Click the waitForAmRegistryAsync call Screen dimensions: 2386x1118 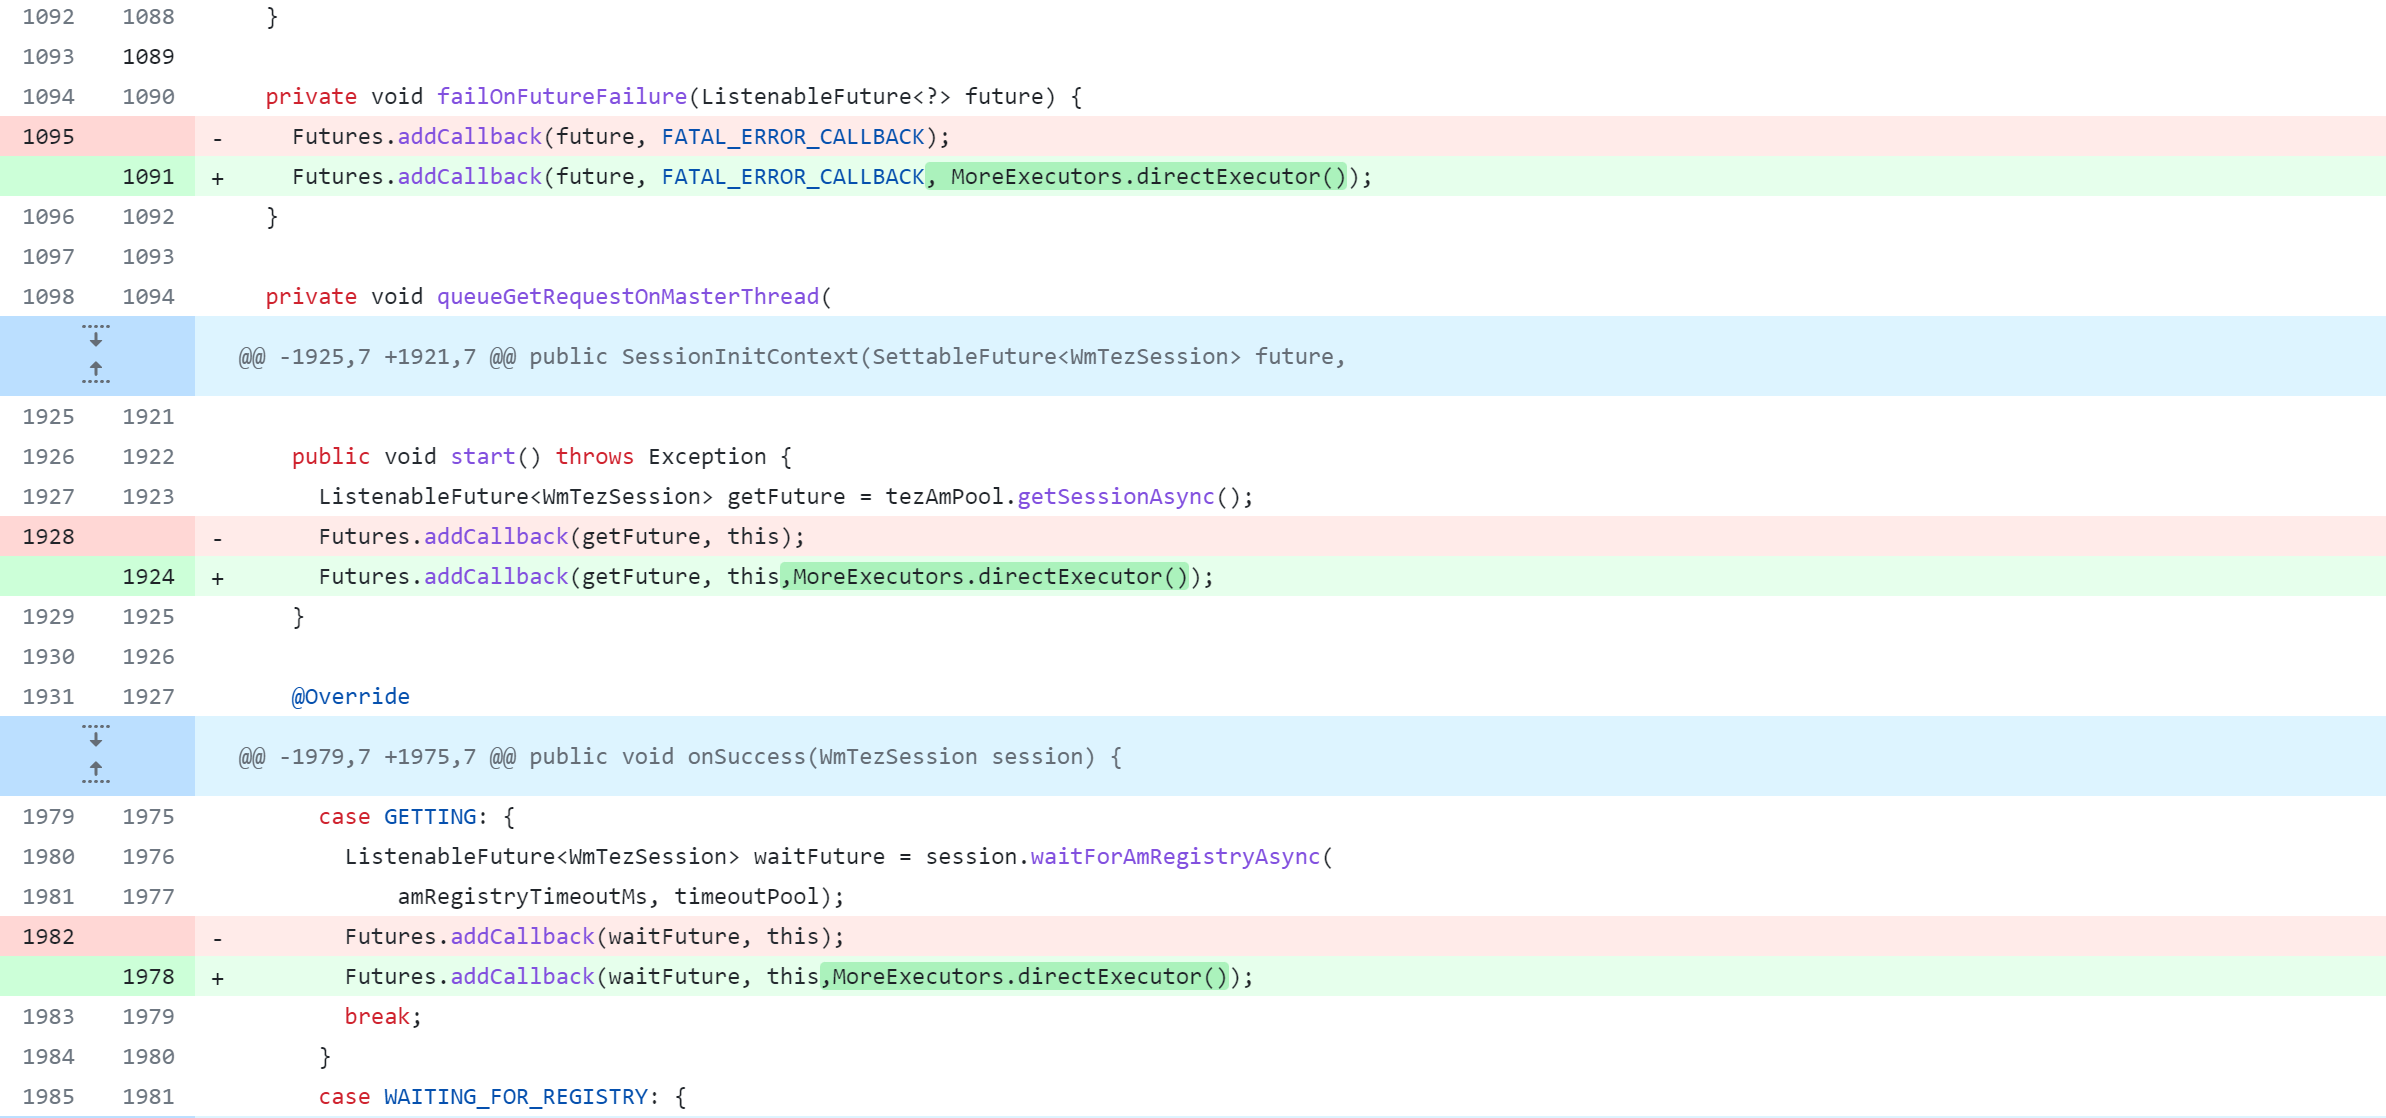pyautogui.click(x=1175, y=856)
